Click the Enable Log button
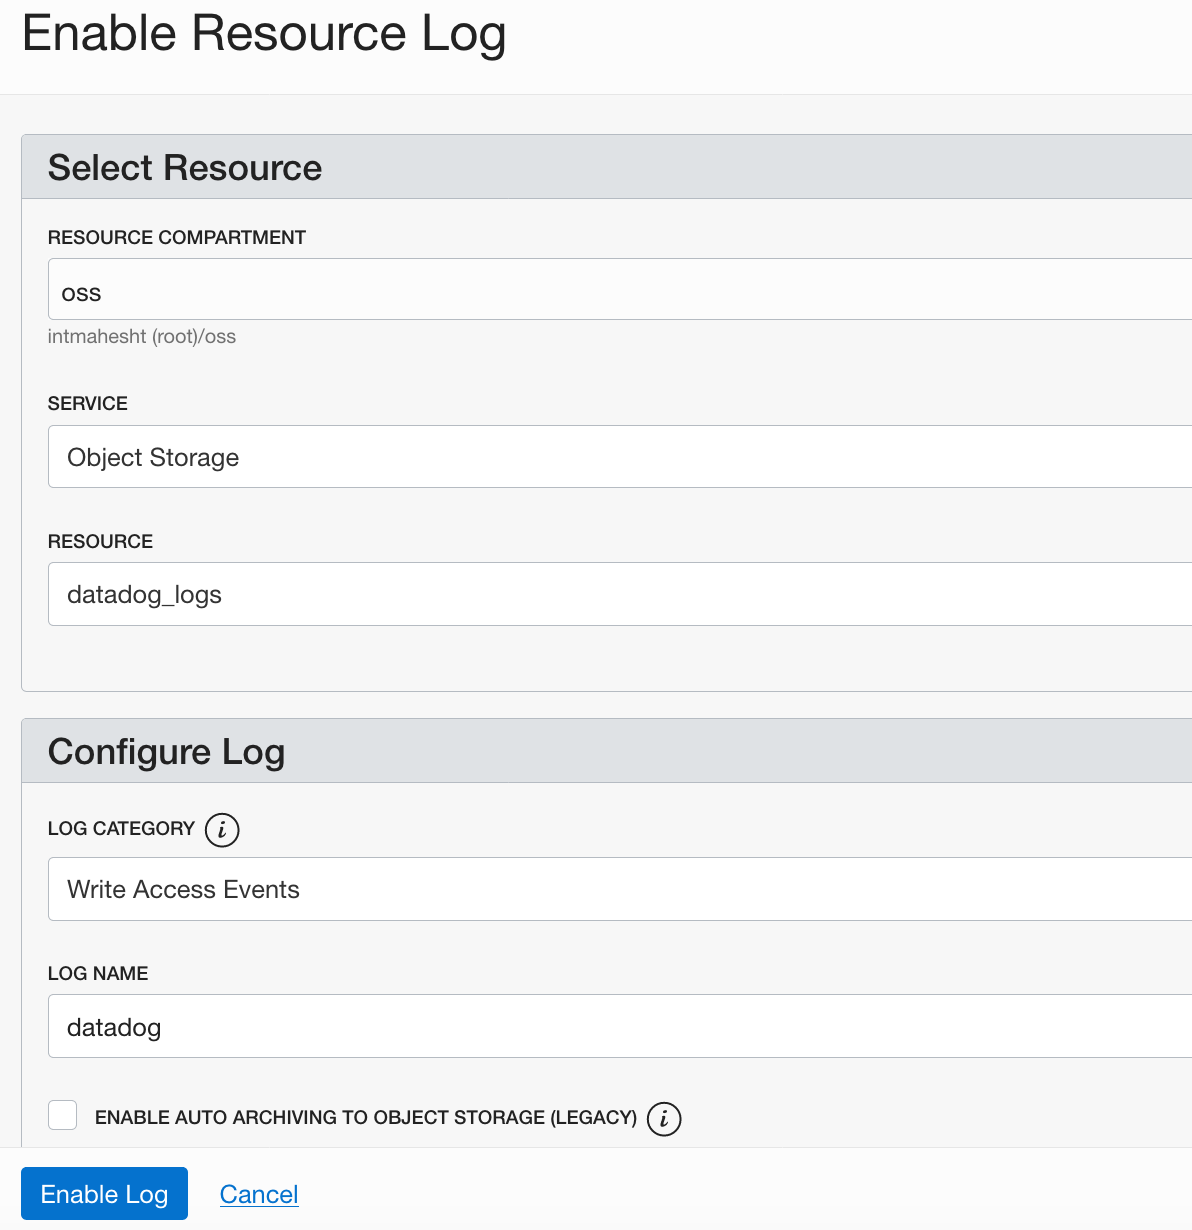 (104, 1193)
